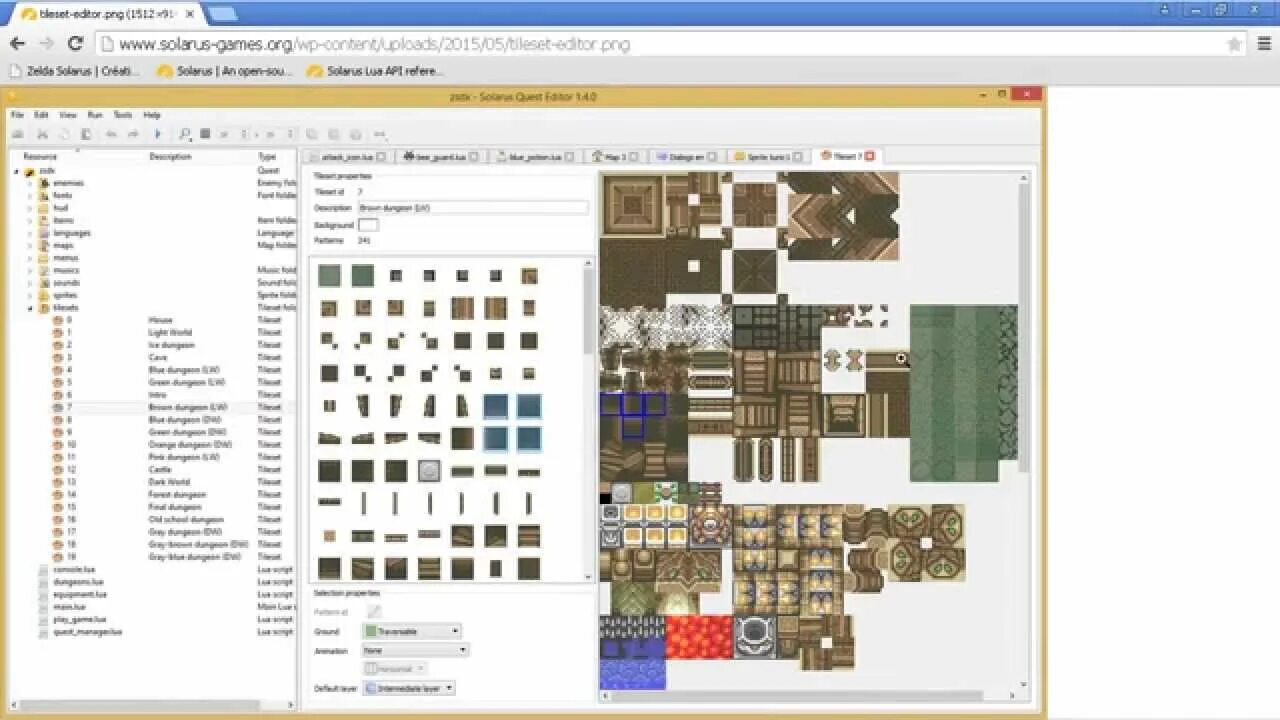This screenshot has width=1280, height=720.
Task: Expand the languages folder
Action: tap(29, 233)
